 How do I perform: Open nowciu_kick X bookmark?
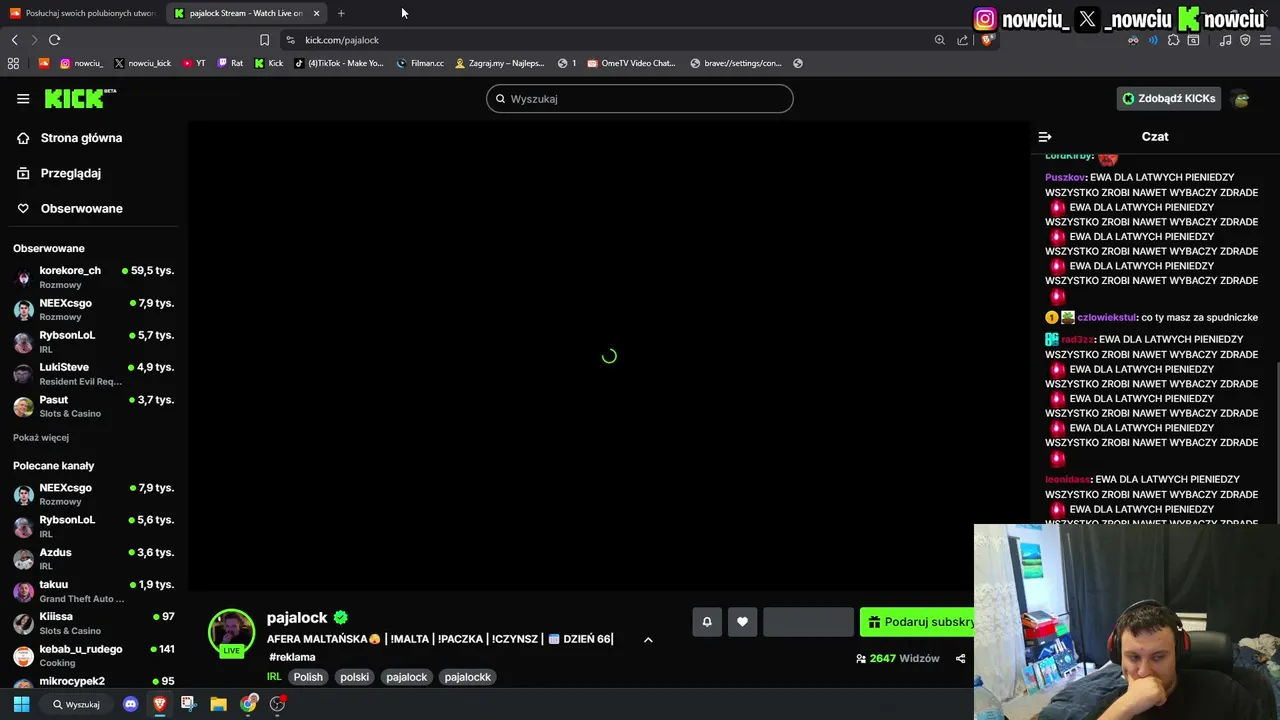point(143,63)
